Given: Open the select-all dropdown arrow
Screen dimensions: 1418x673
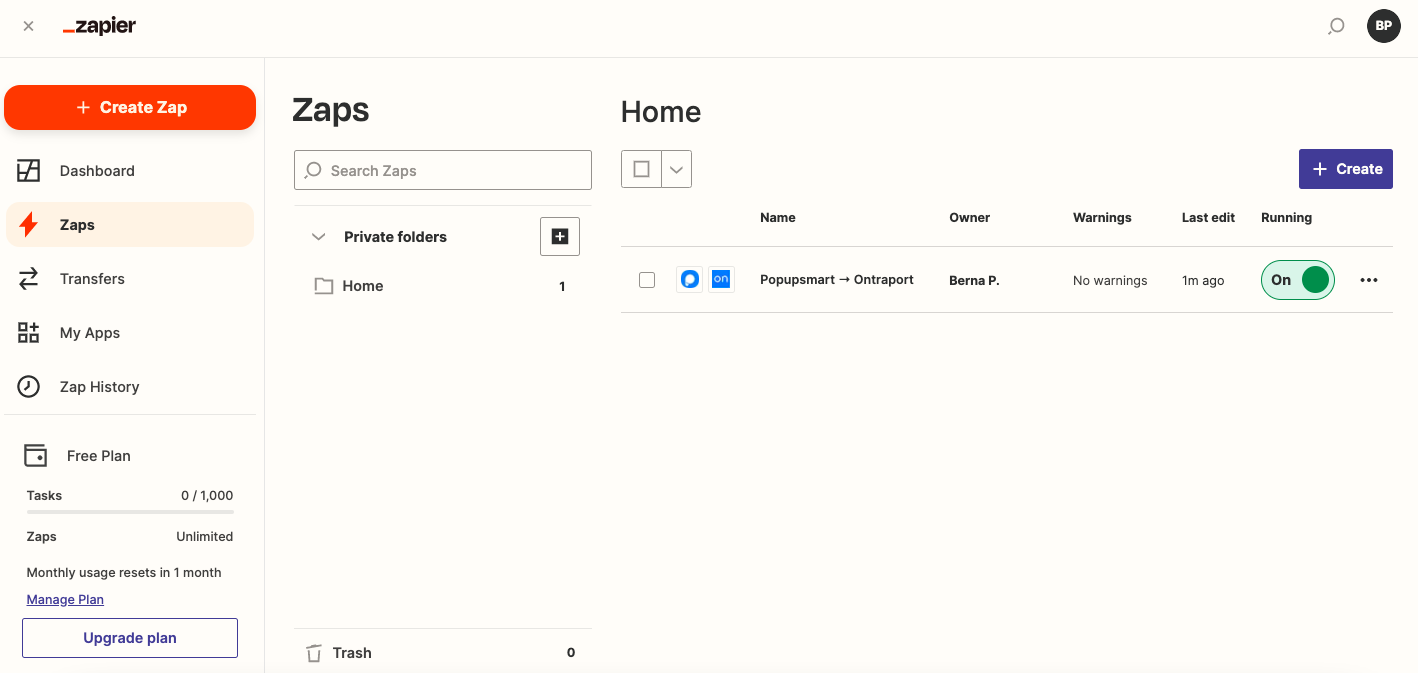Looking at the screenshot, I should coord(677,169).
